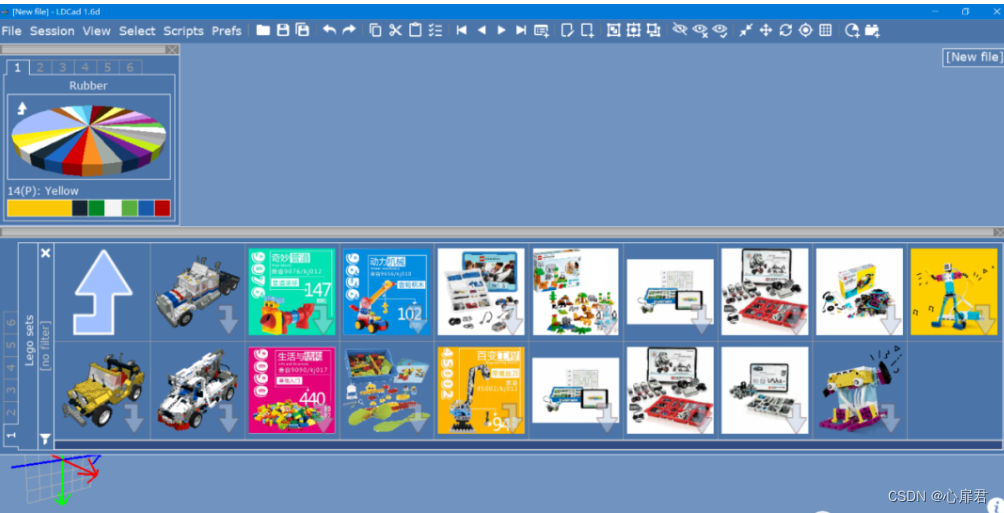Viewport: 1004px width, 513px height.
Task: Click the pie-with-plus color bin icon
Action: coord(852,31)
